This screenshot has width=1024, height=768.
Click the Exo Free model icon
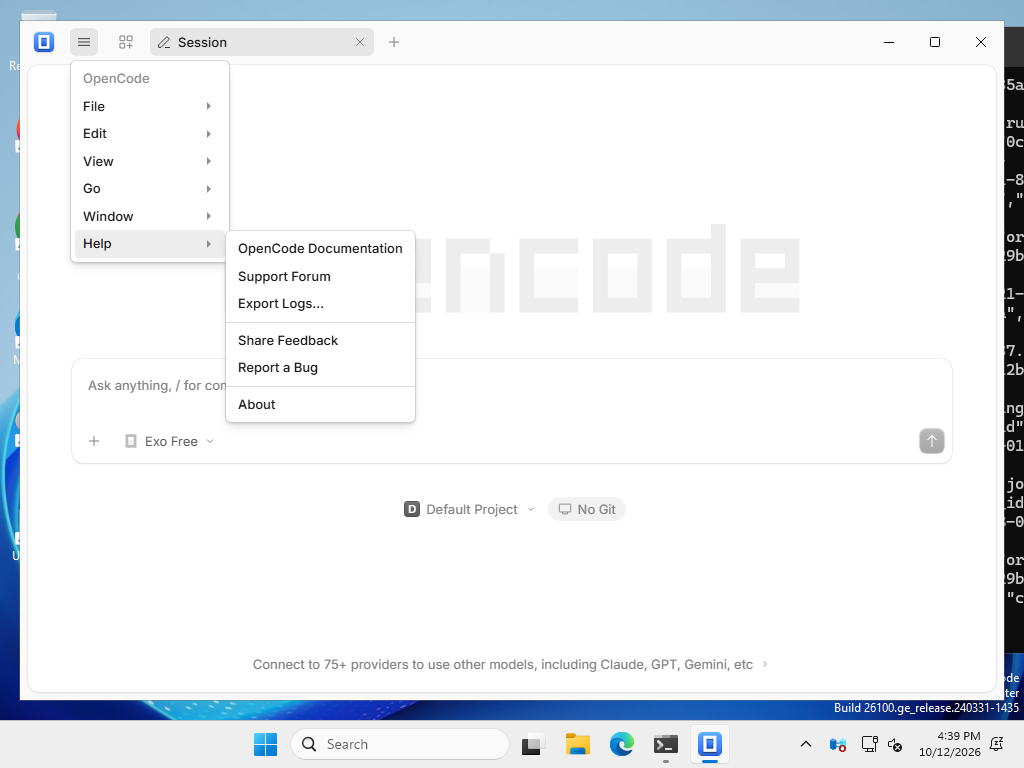[x=131, y=441]
